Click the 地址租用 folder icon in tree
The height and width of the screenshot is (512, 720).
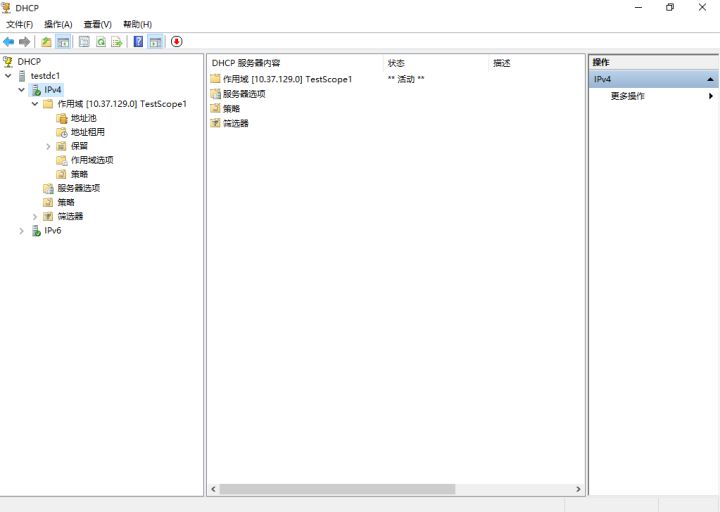[x=62, y=132]
